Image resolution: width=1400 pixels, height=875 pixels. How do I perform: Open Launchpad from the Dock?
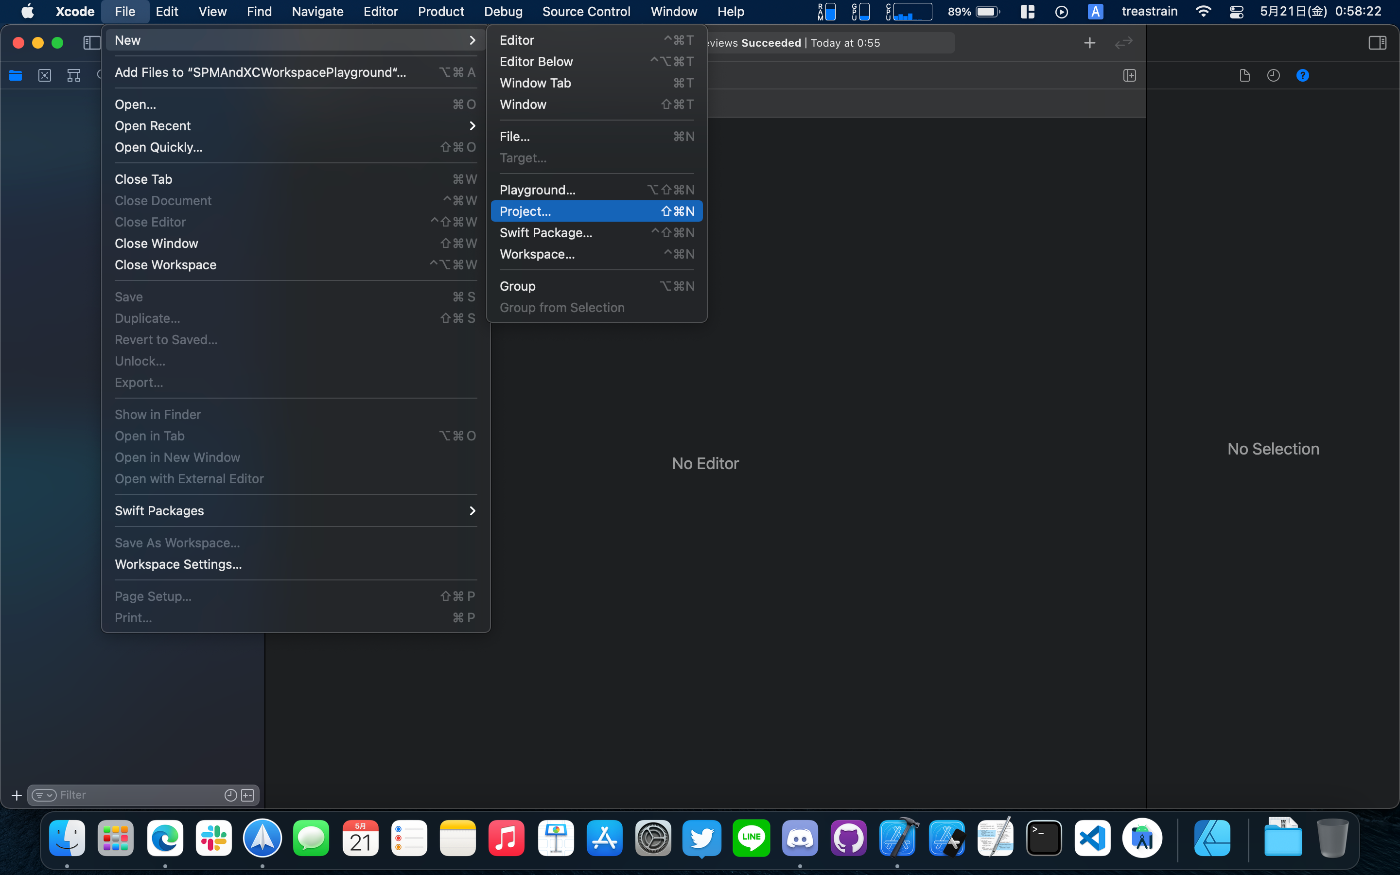coord(116,838)
